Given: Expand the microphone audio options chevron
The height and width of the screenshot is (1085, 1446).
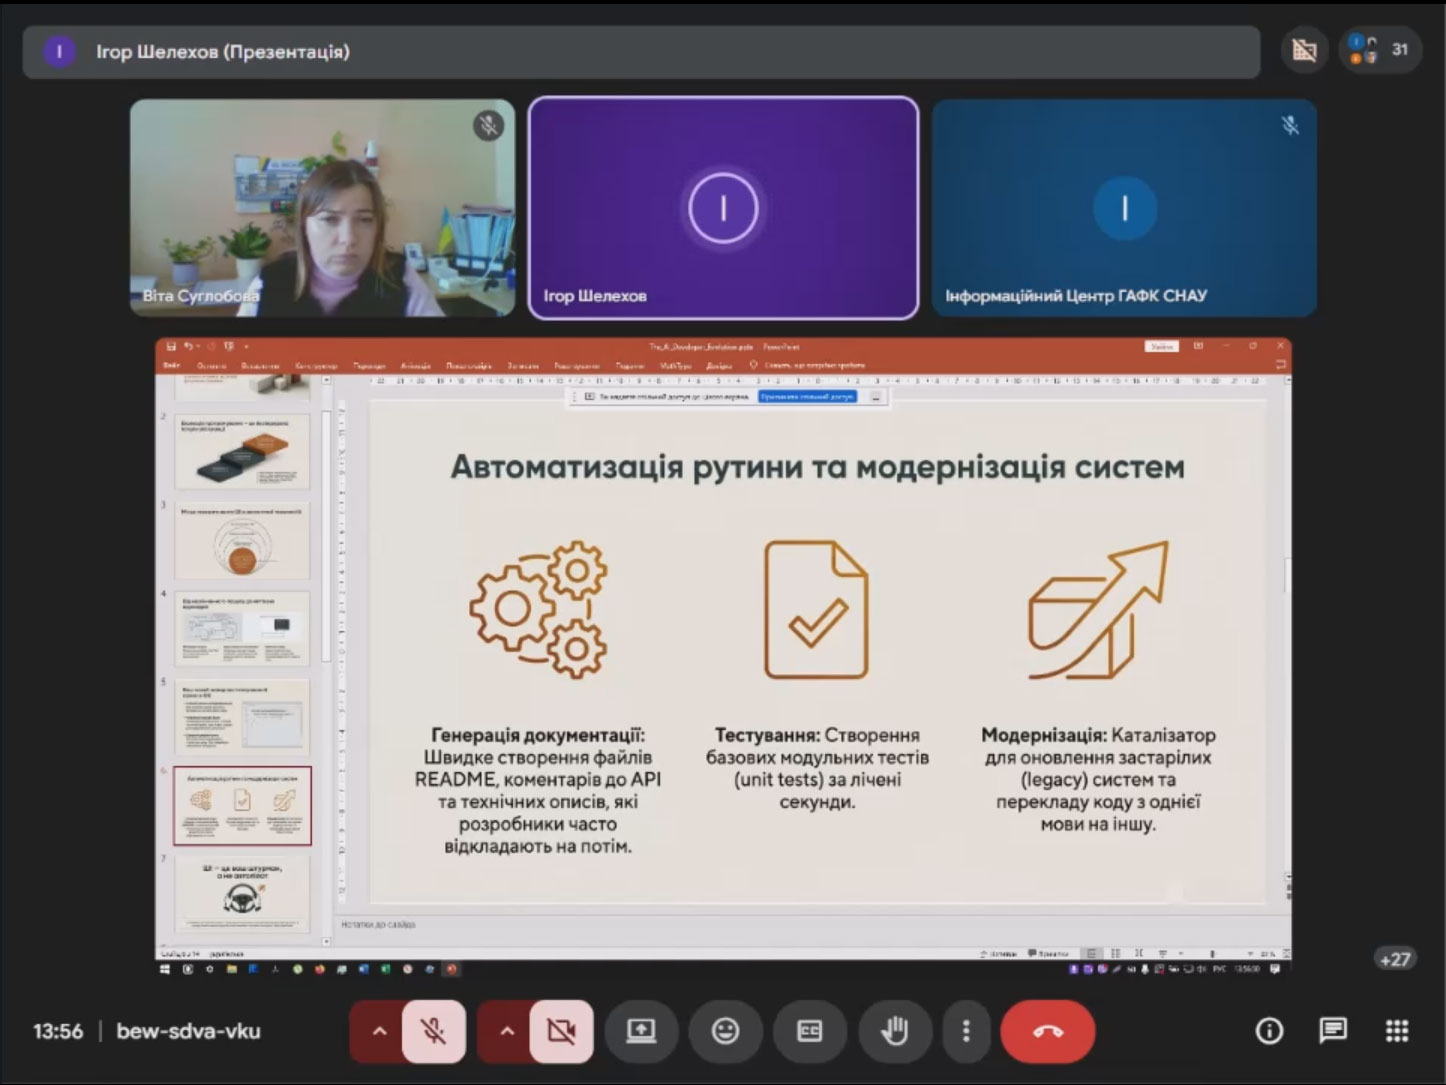Looking at the screenshot, I should [379, 1031].
